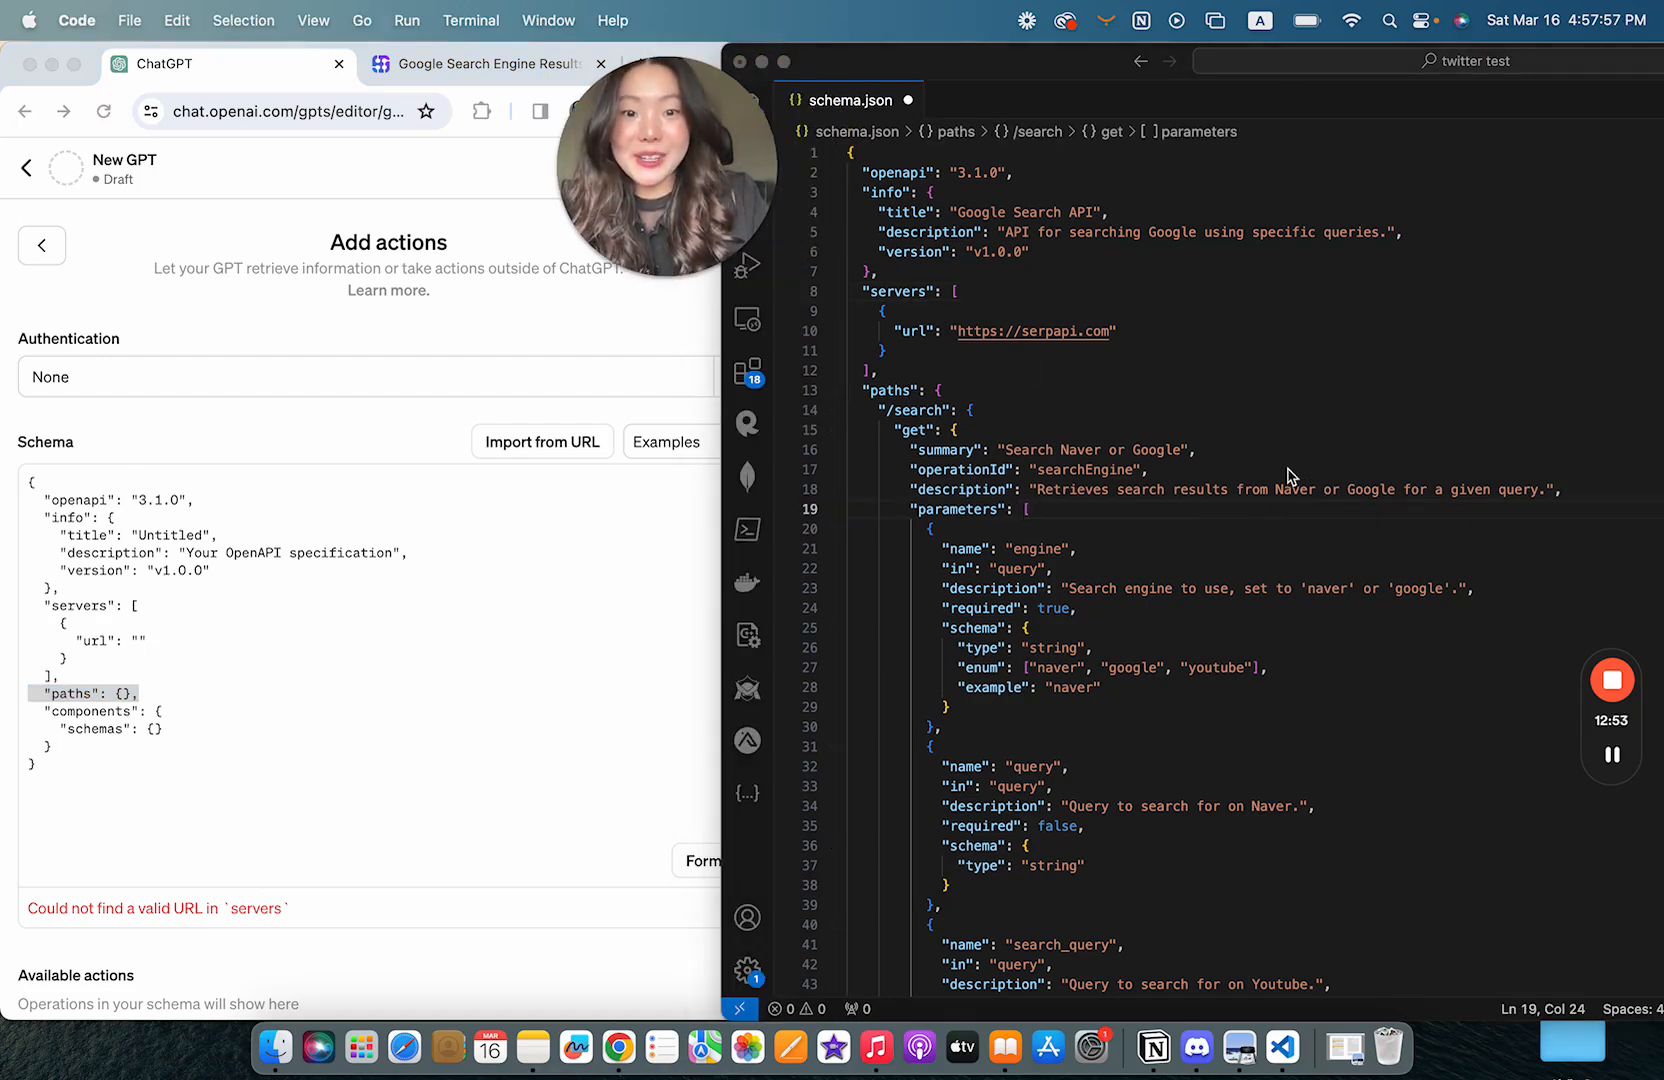Click the remote window indicator in status bar
1664x1080 pixels.
pos(740,1009)
